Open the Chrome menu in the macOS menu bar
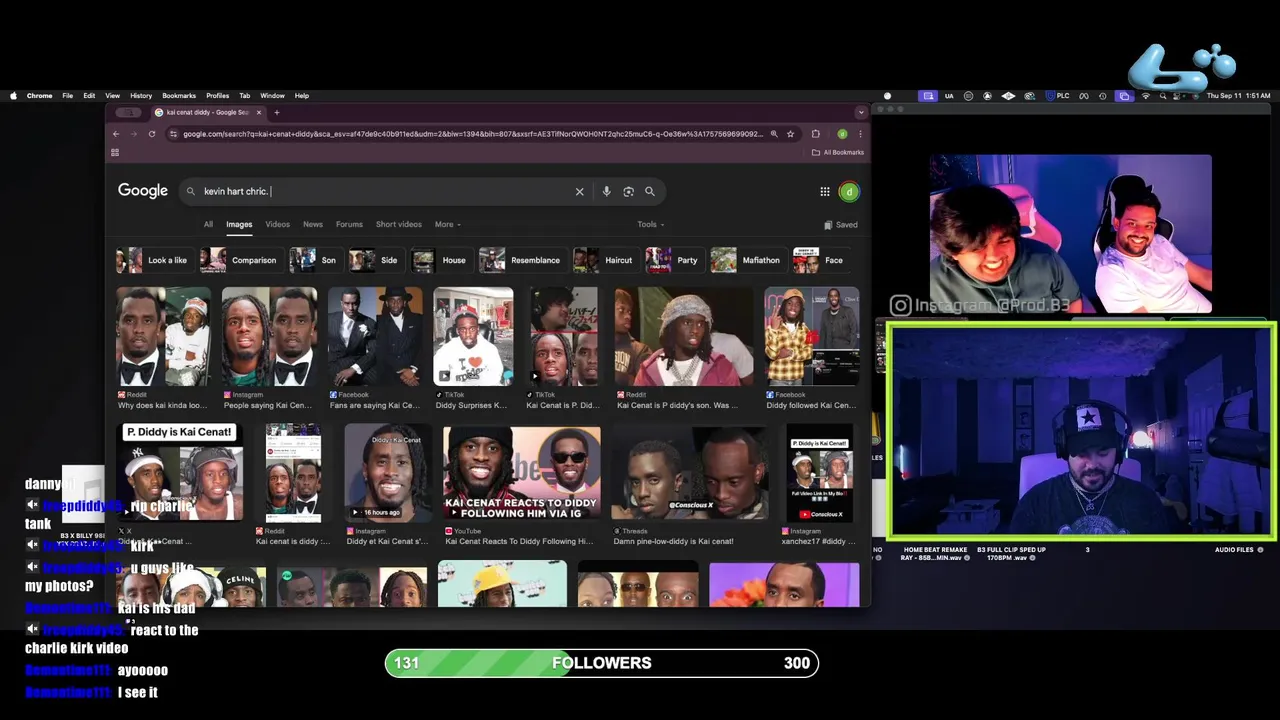 click(x=40, y=96)
